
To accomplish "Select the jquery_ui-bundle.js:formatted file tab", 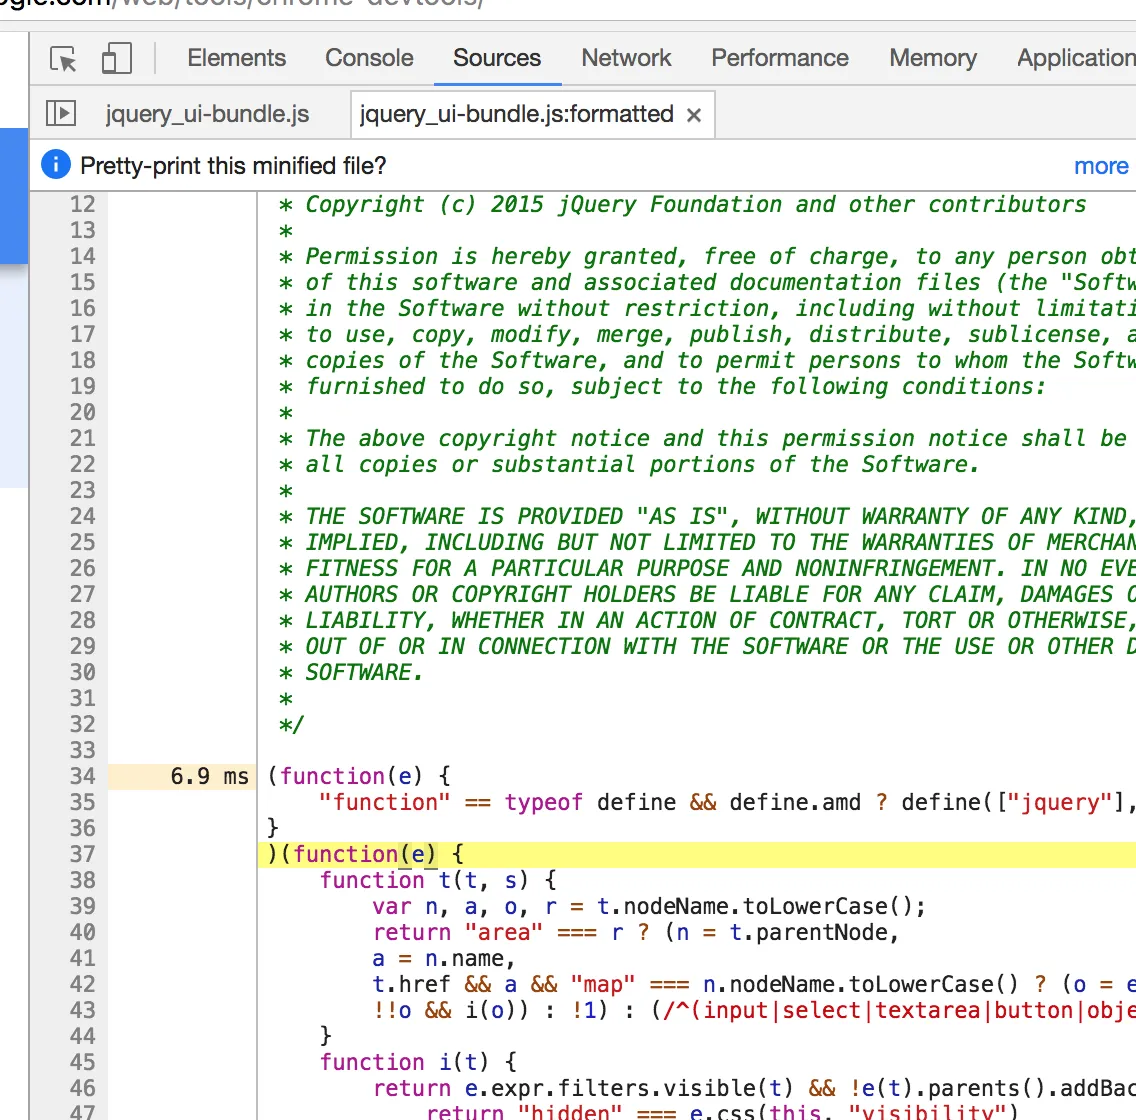I will 516,114.
